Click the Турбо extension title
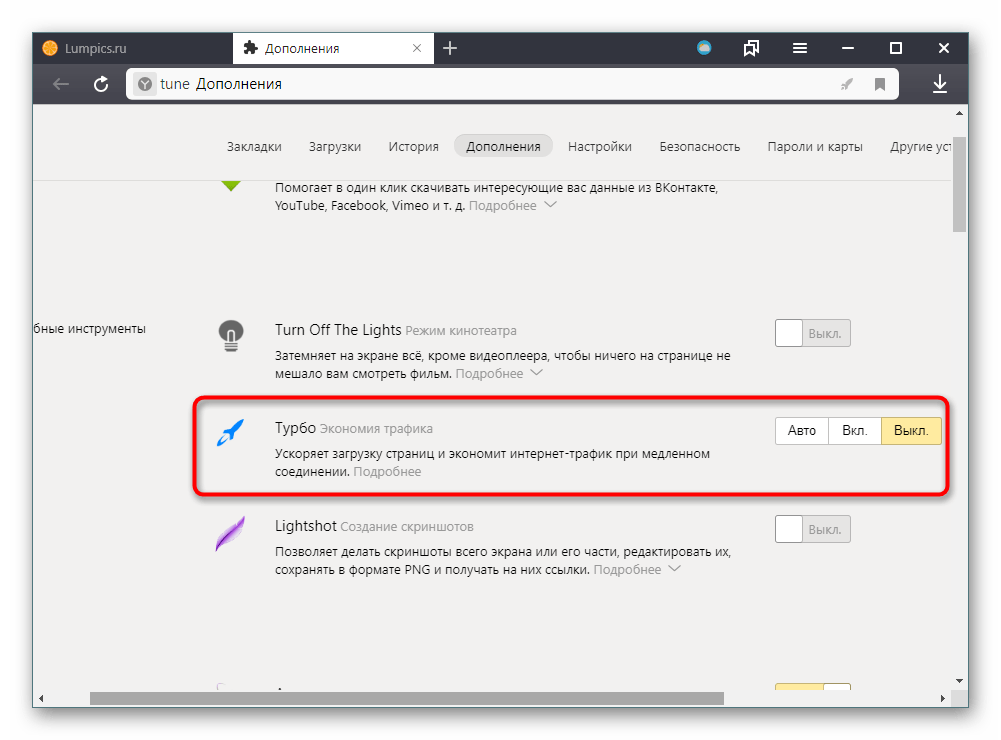This screenshot has height=740, width=1001. tap(296, 428)
